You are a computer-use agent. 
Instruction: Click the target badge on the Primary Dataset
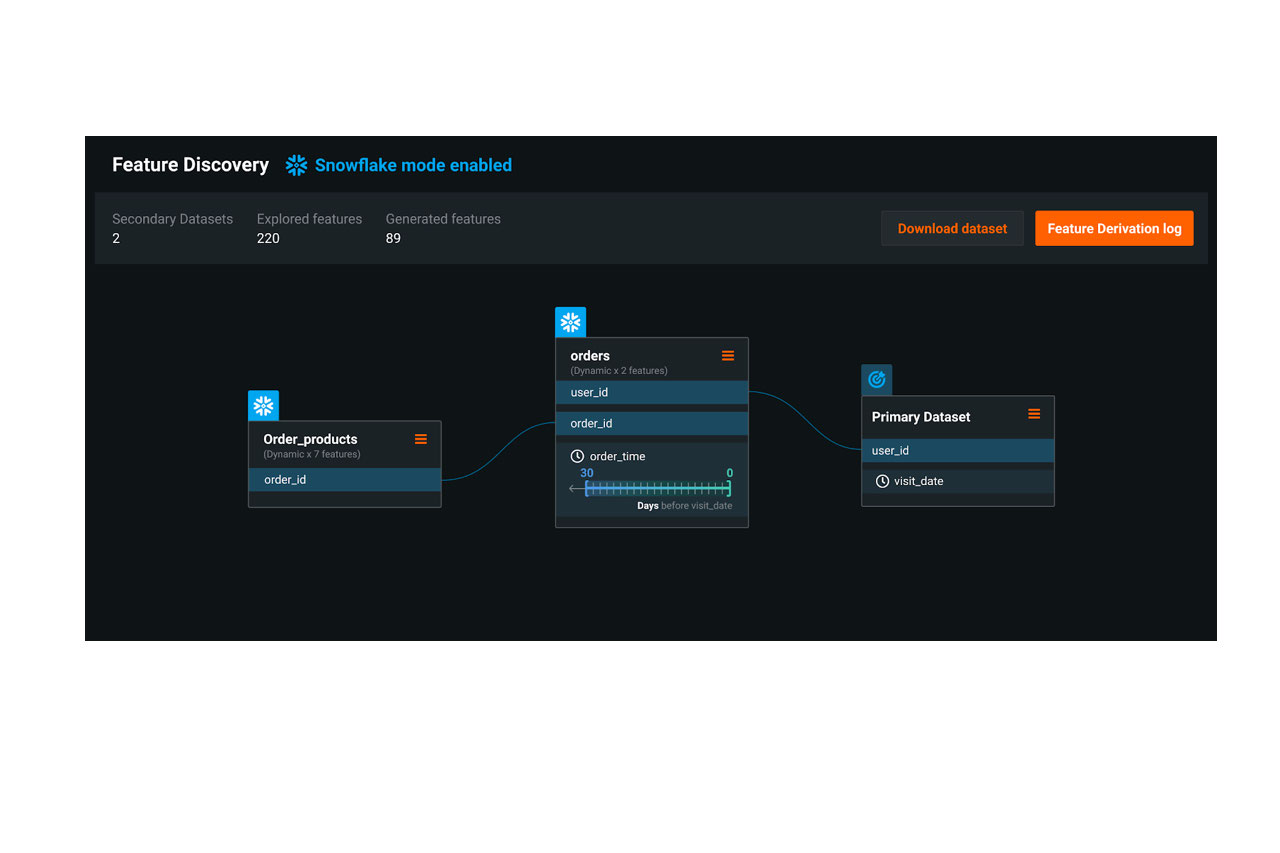tap(877, 379)
